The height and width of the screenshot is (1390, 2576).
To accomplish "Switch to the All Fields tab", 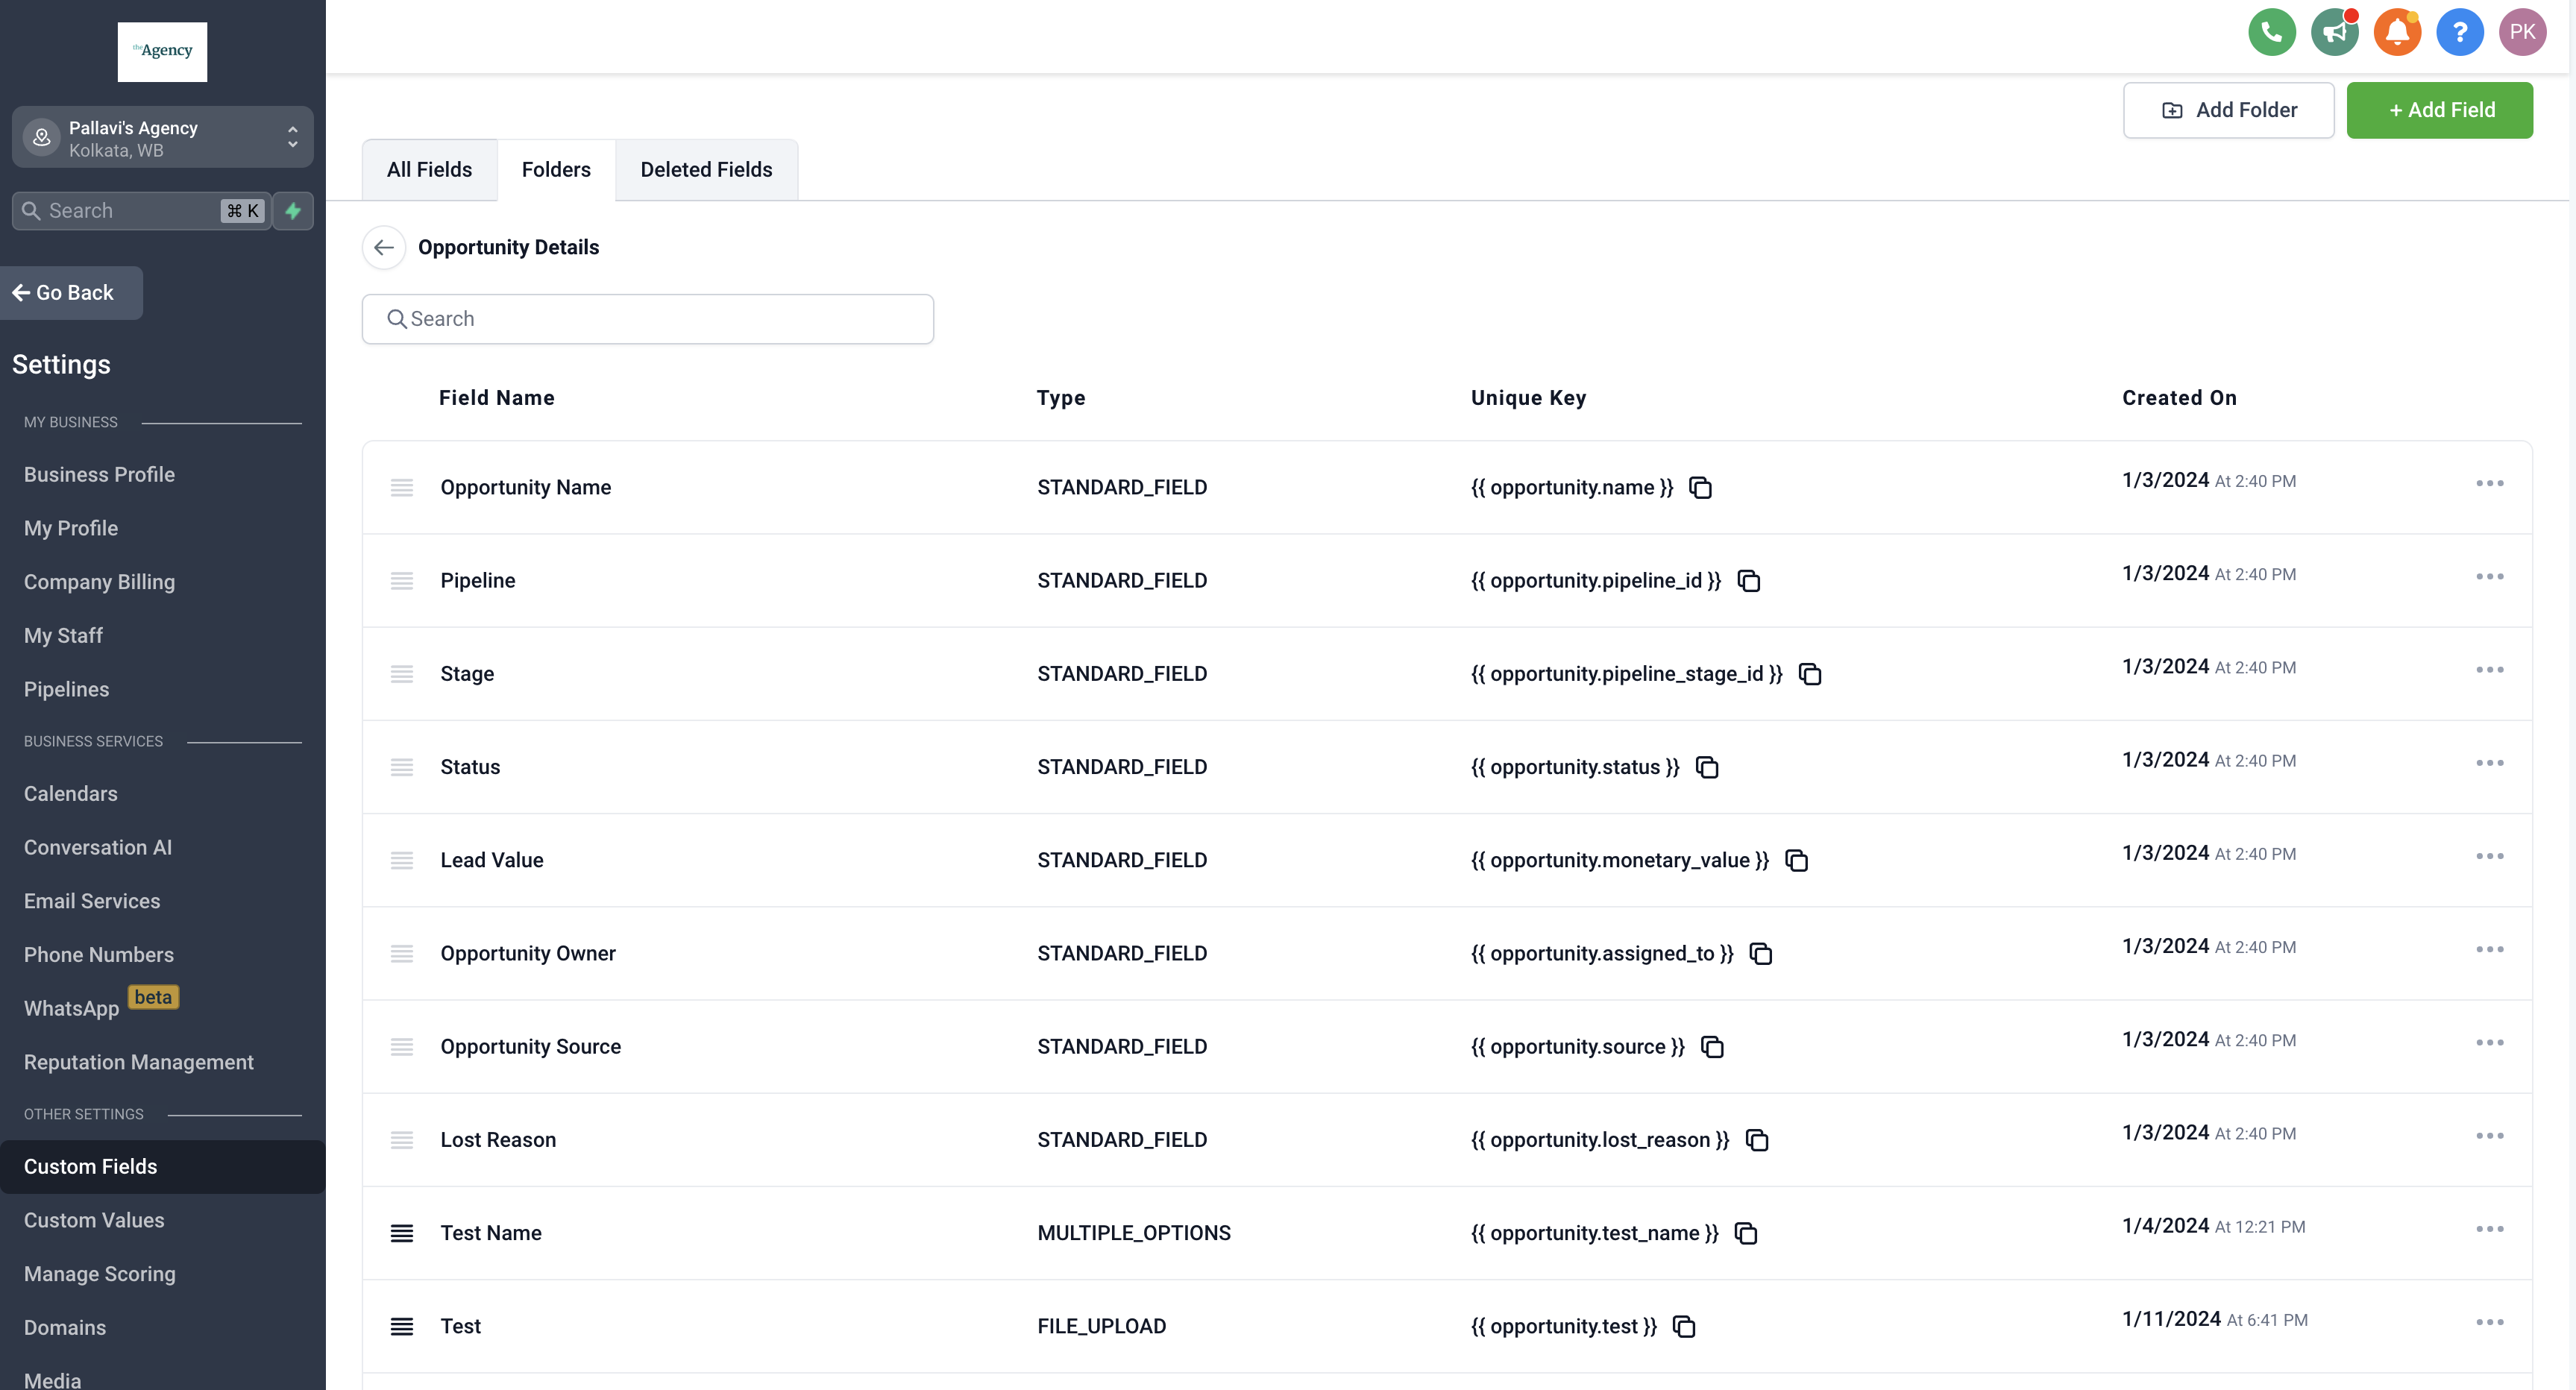I will pos(429,170).
